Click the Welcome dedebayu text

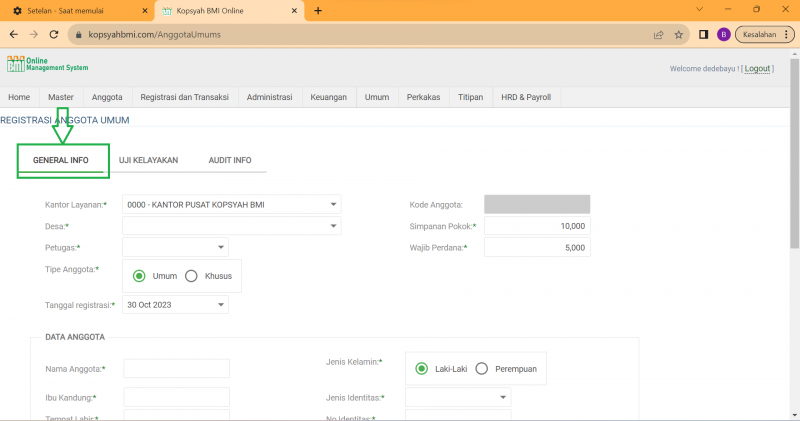coord(704,68)
